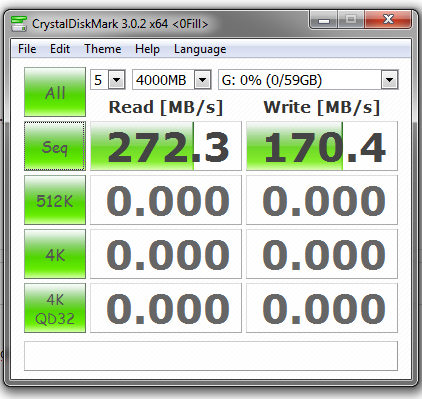Open the Edit menu
Viewport: 422px width, 399px height.
60,49
